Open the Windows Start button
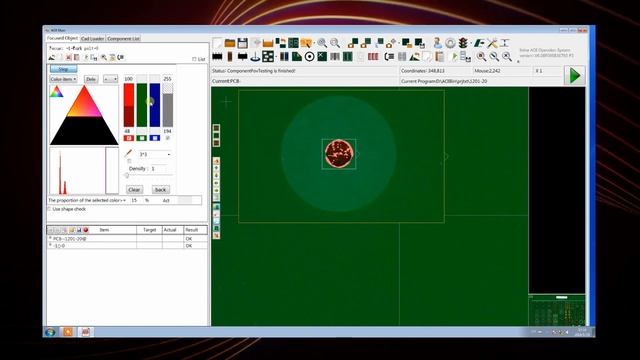 [50, 332]
